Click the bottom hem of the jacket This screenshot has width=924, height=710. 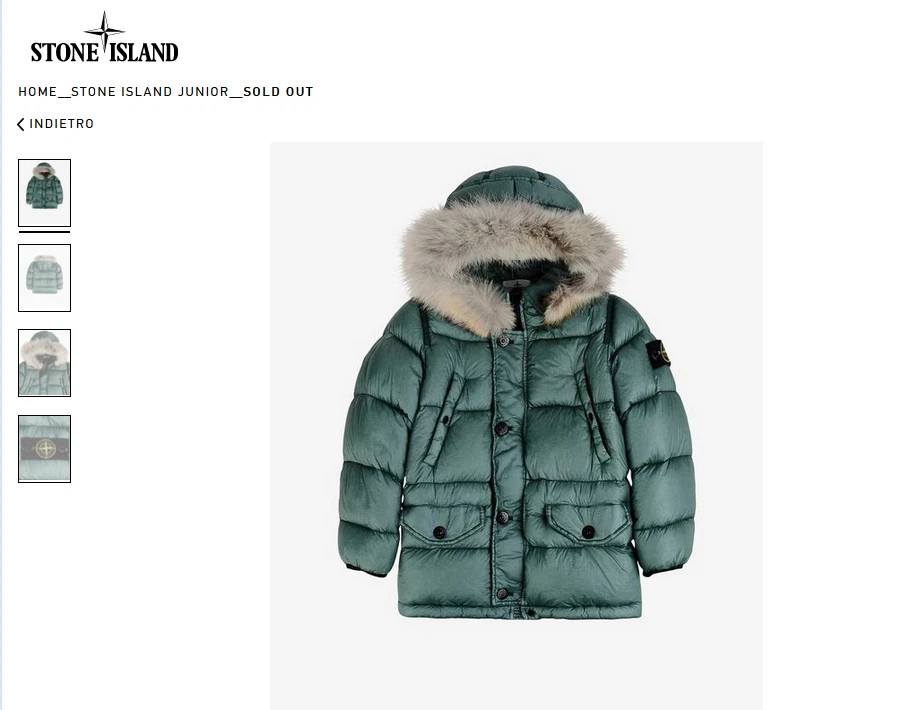click(519, 611)
